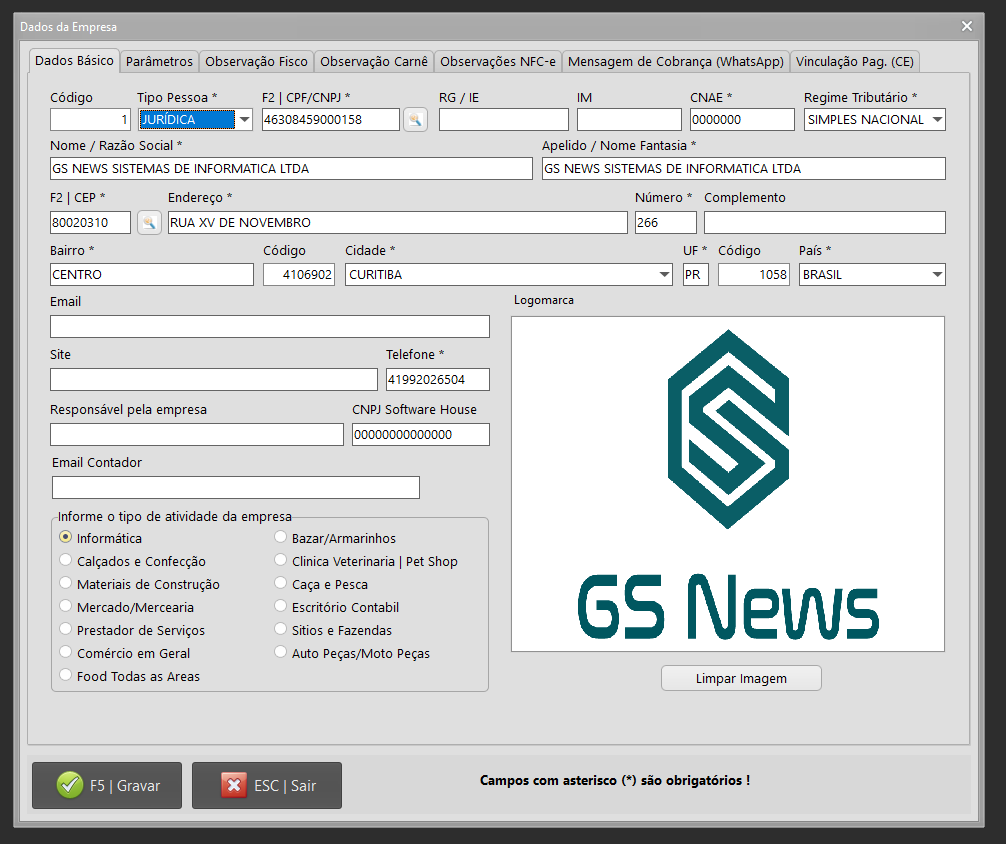Focus city Código field 4106902
The image size is (1006, 844).
299,275
